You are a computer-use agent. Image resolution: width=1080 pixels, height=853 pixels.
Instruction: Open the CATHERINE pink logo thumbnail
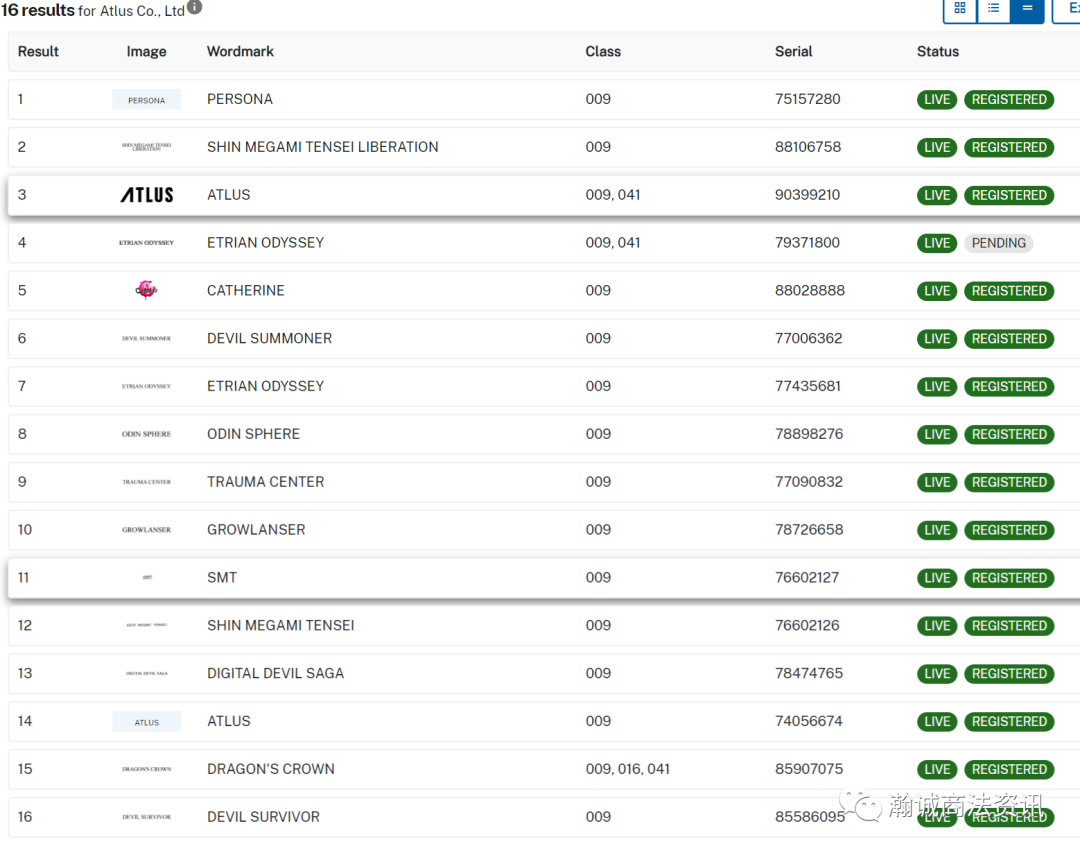(146, 290)
